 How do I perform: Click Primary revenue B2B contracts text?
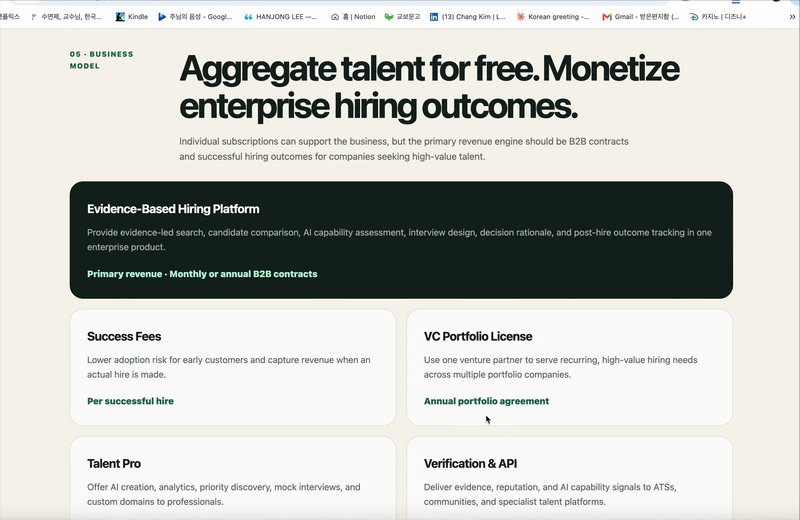click(202, 274)
